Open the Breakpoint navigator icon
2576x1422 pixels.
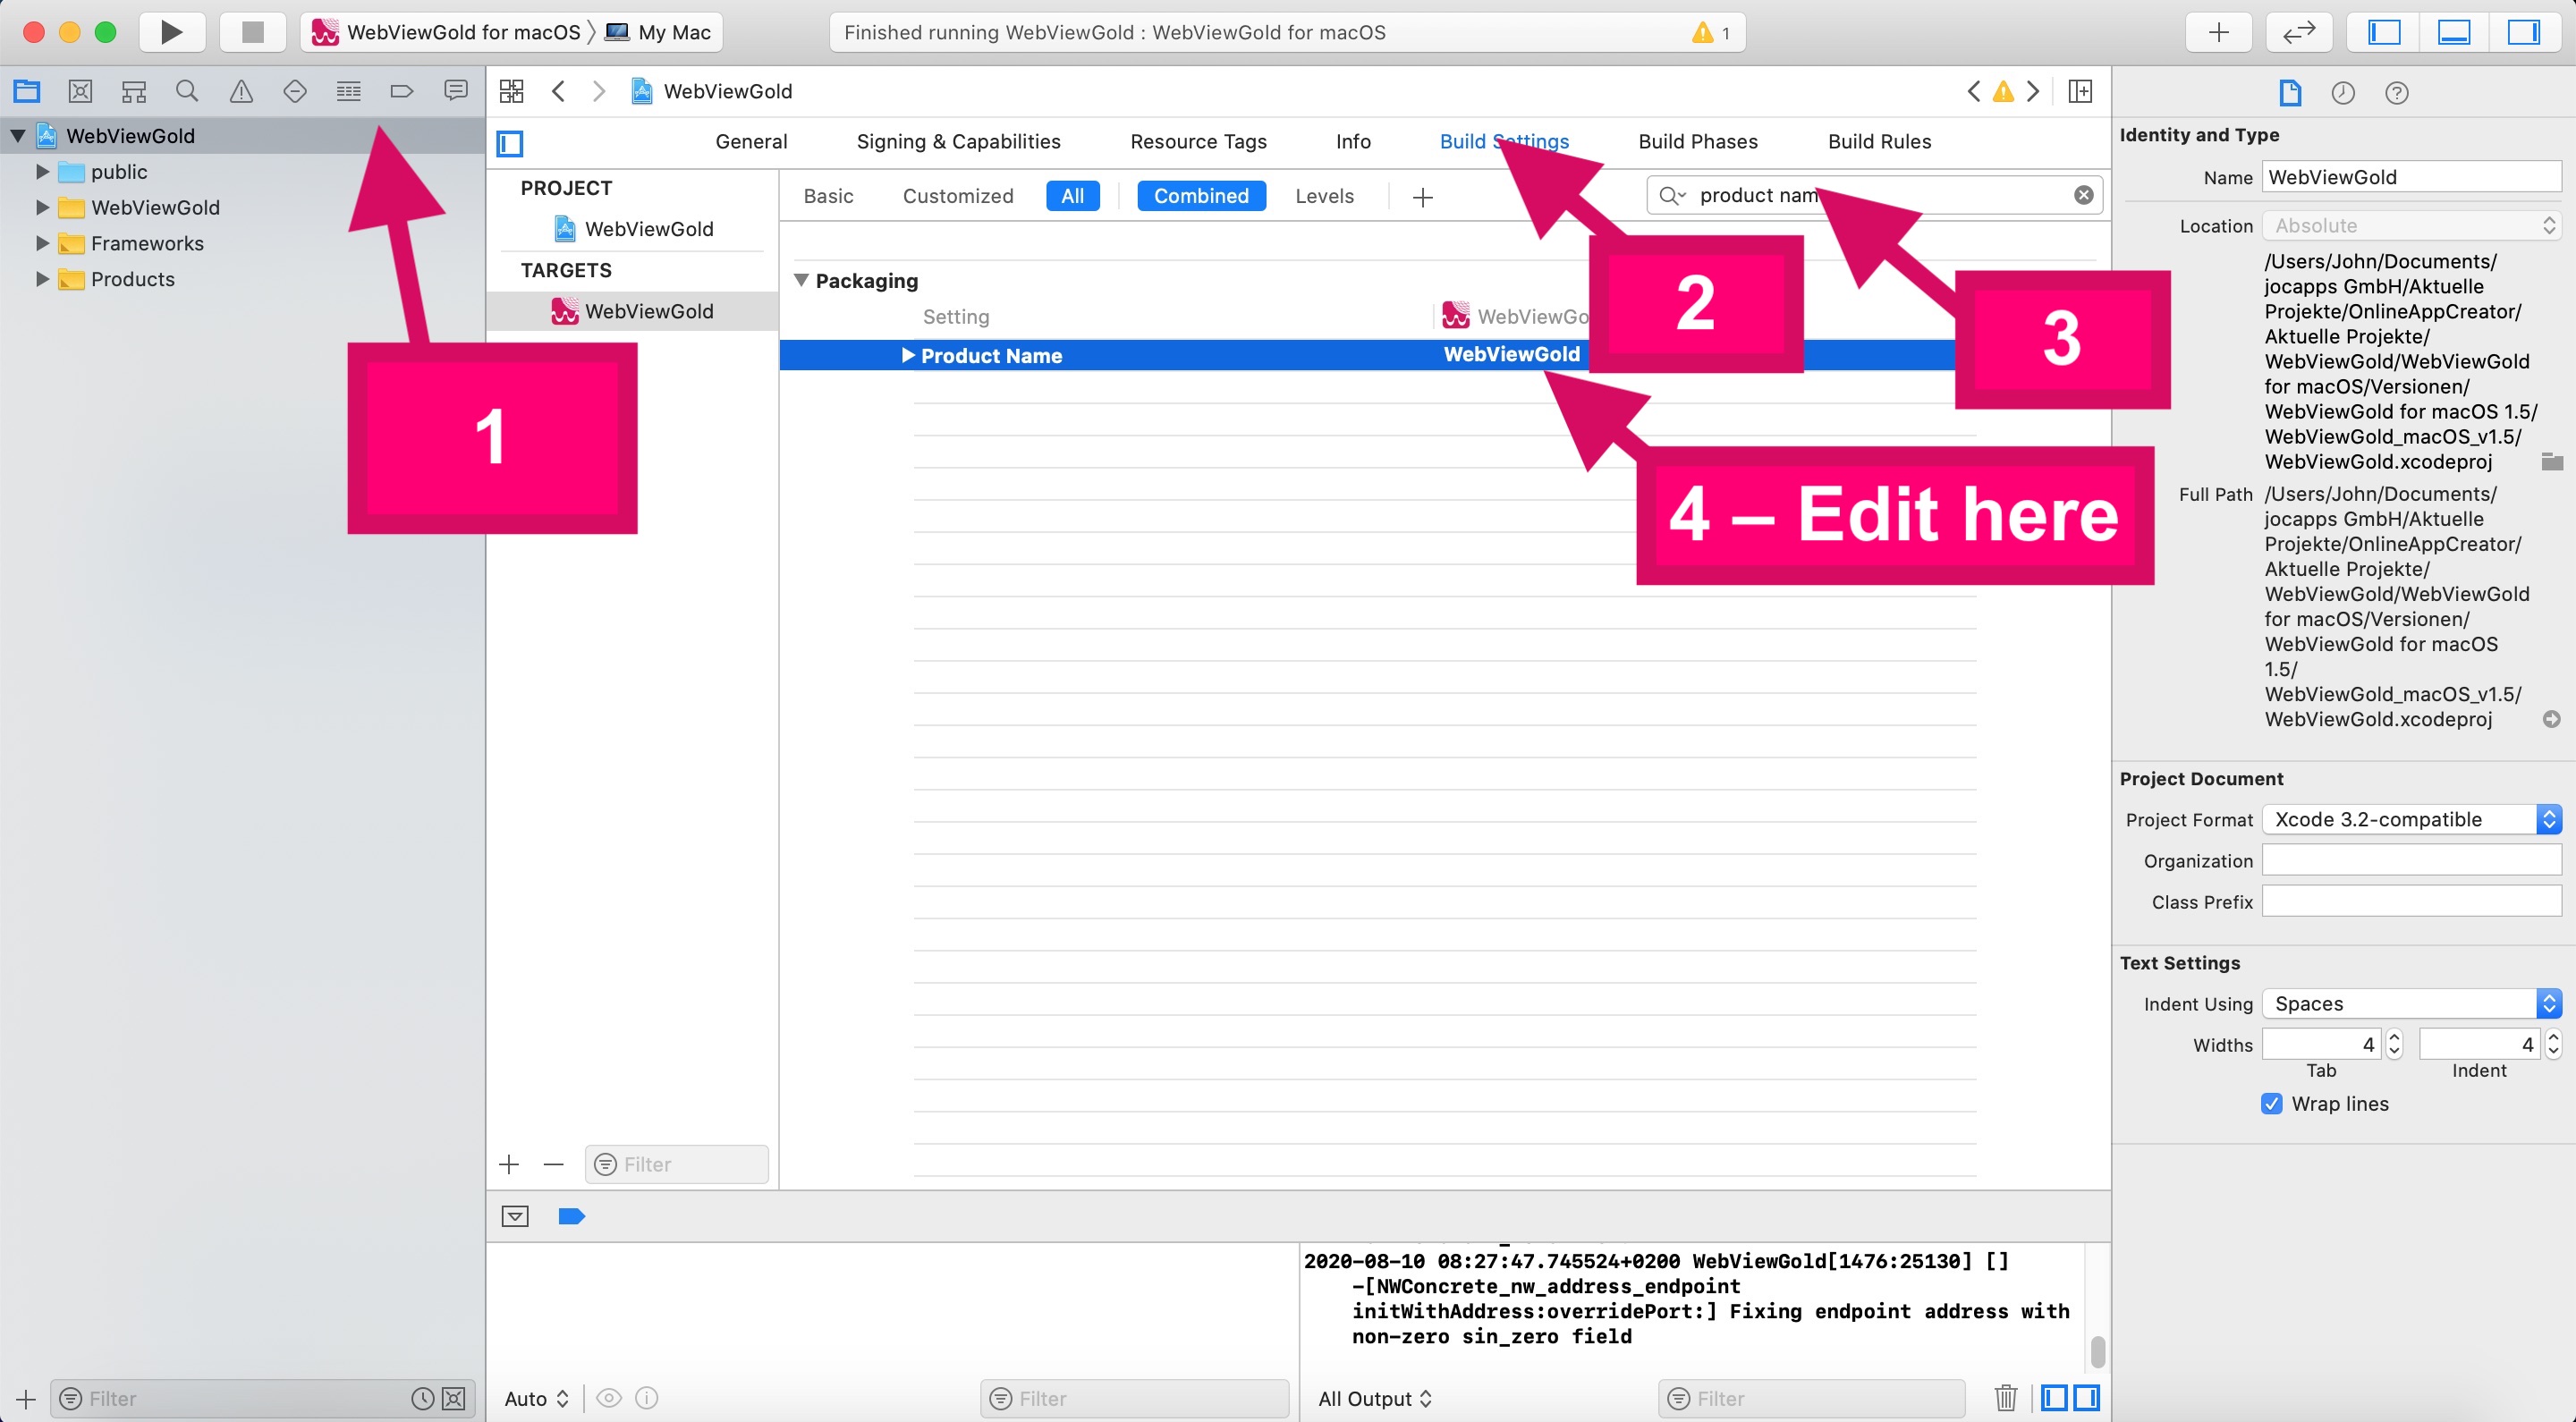point(402,92)
